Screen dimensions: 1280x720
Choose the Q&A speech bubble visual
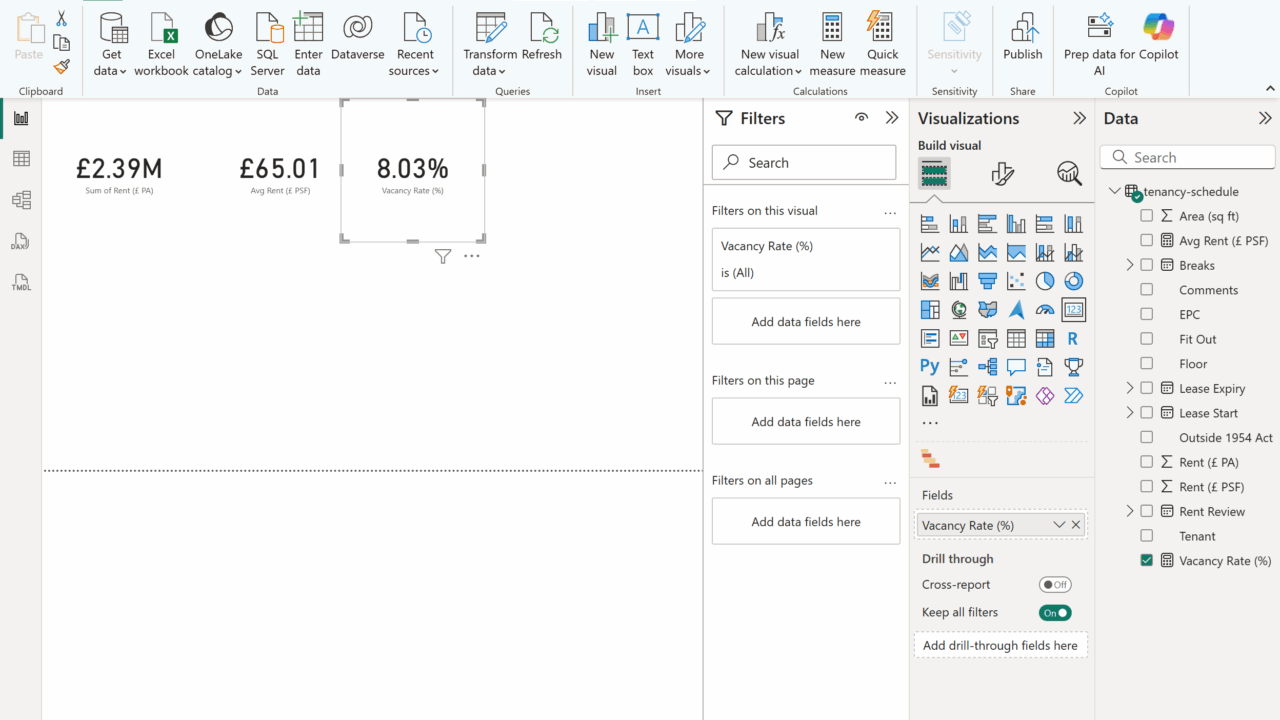(1016, 367)
